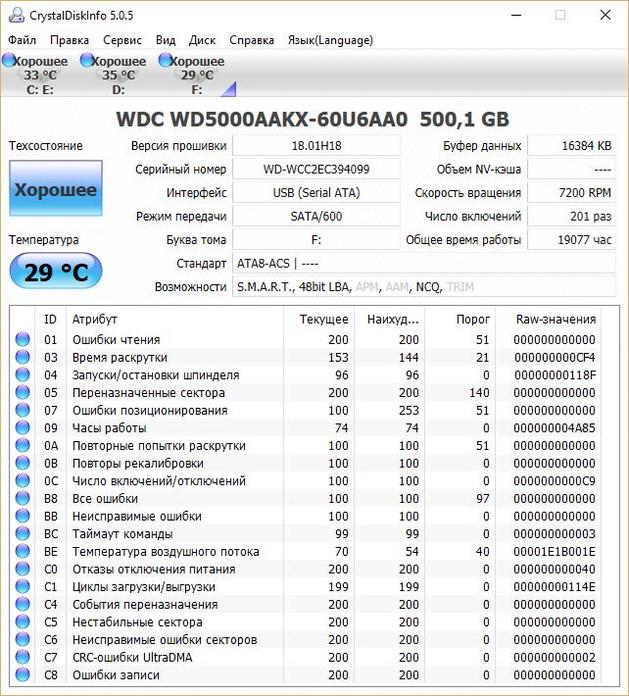Screen dimensions: 629x696
Task: Click raw value 000000004A85
Action: coord(554,428)
